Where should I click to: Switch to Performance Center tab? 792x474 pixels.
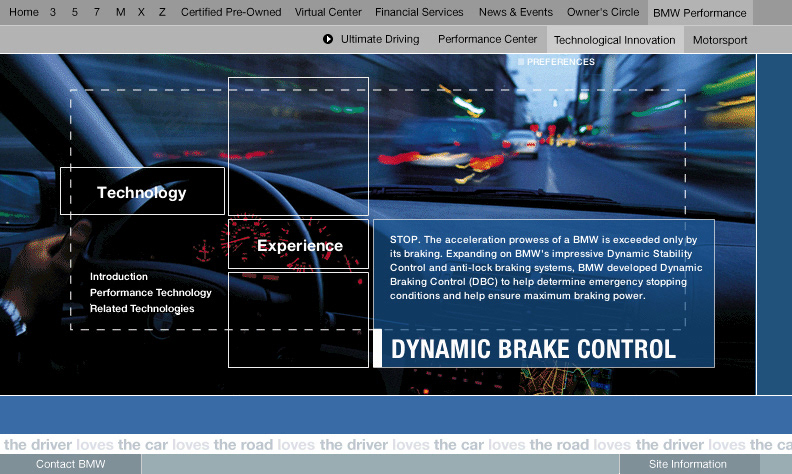coord(487,39)
